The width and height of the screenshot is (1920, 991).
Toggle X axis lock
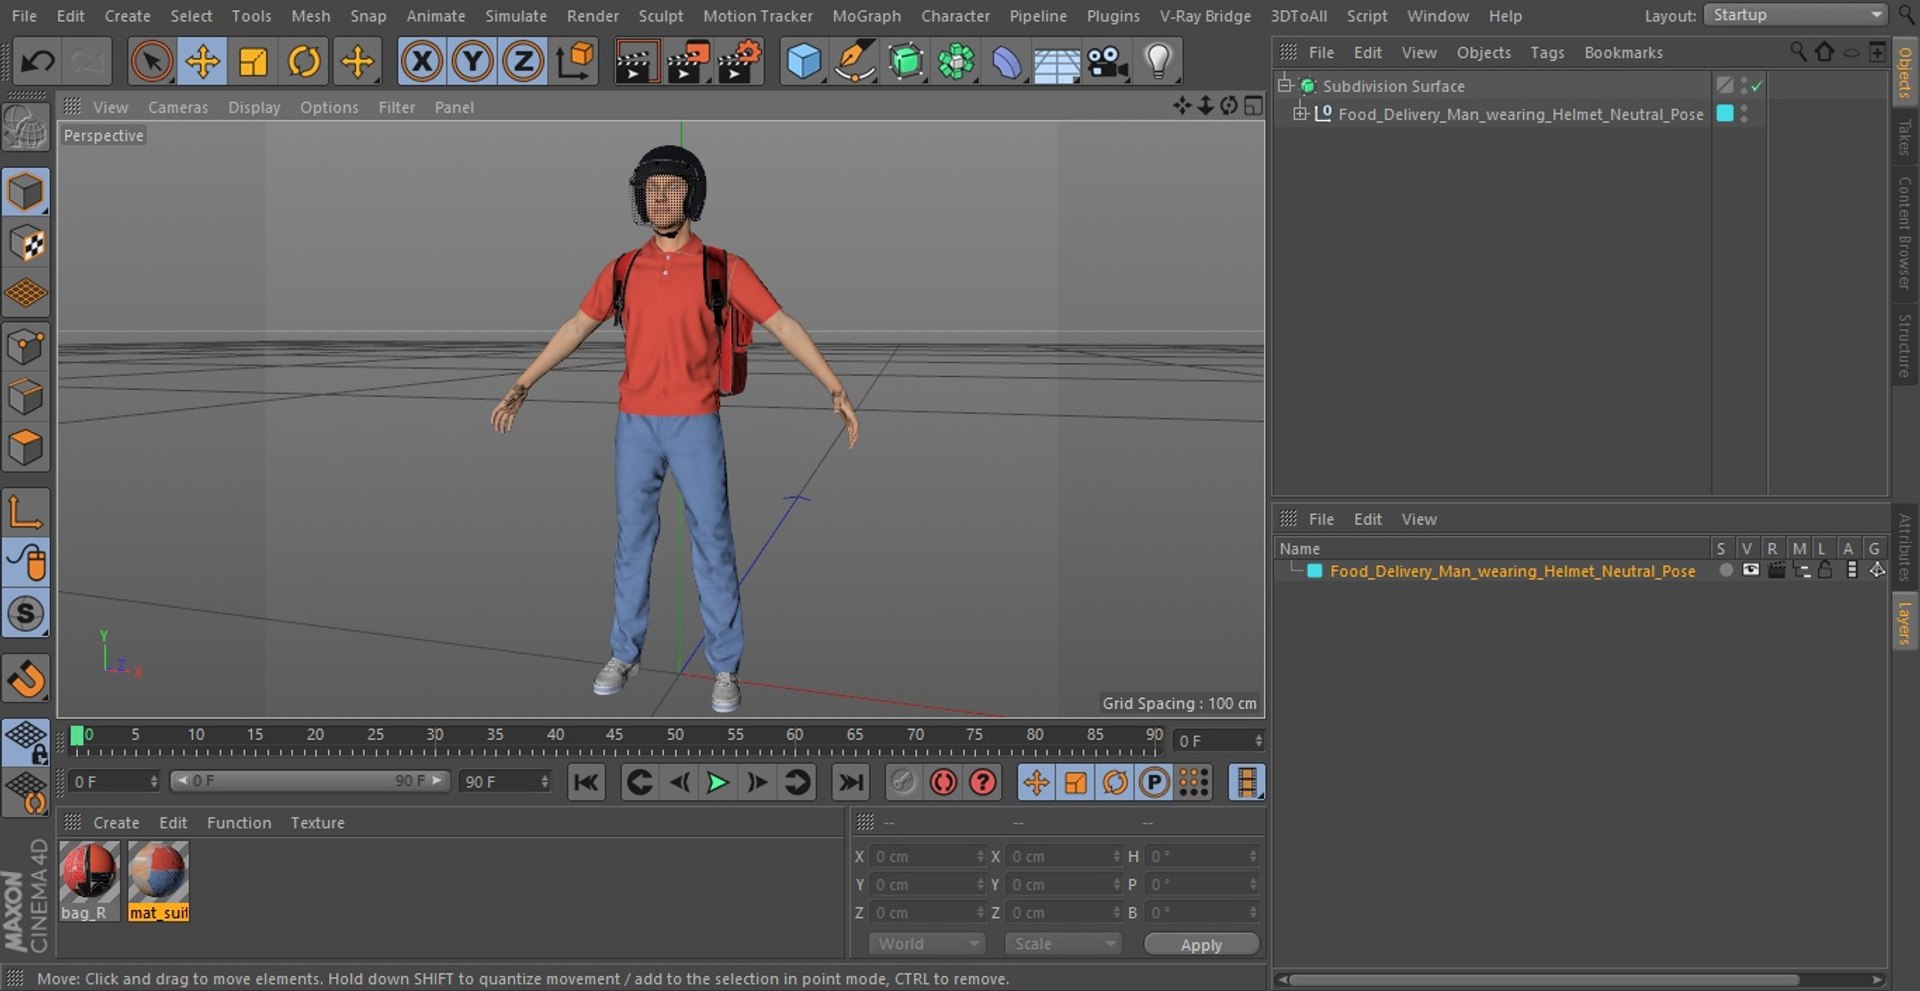(x=422, y=62)
